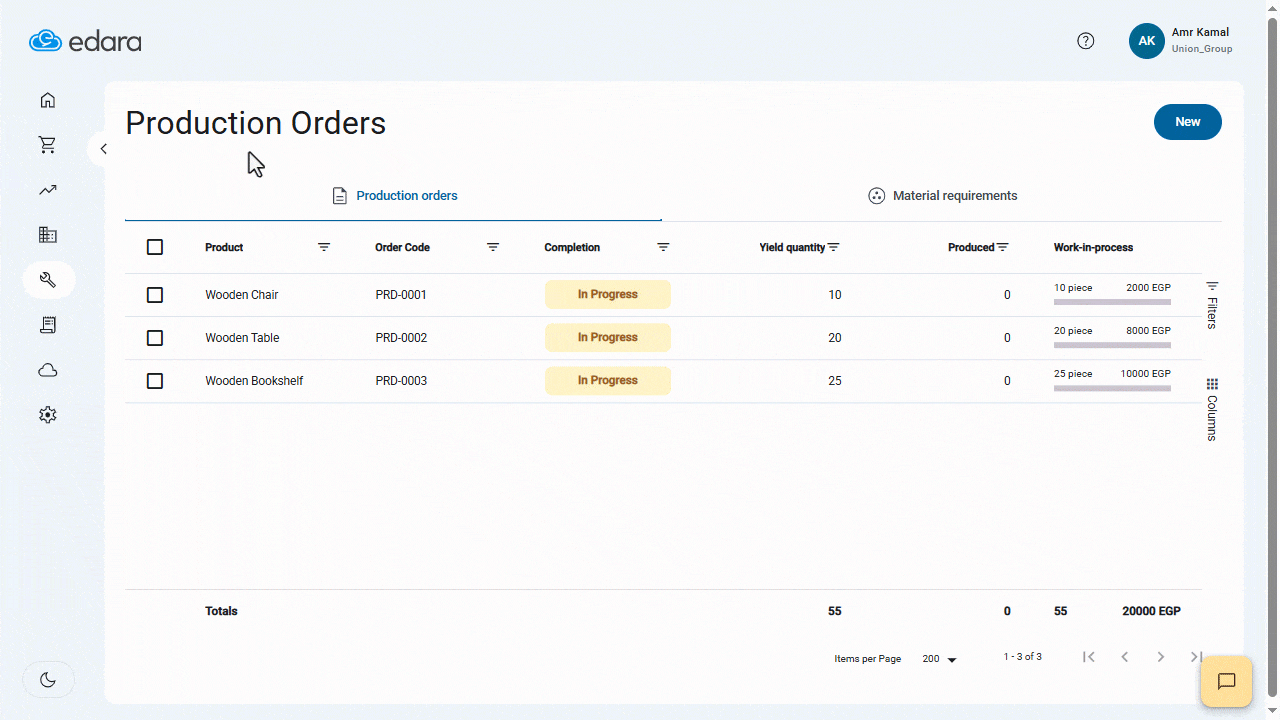Click the Wooden Bookshelf product name
Image resolution: width=1280 pixels, height=720 pixels.
[254, 381]
